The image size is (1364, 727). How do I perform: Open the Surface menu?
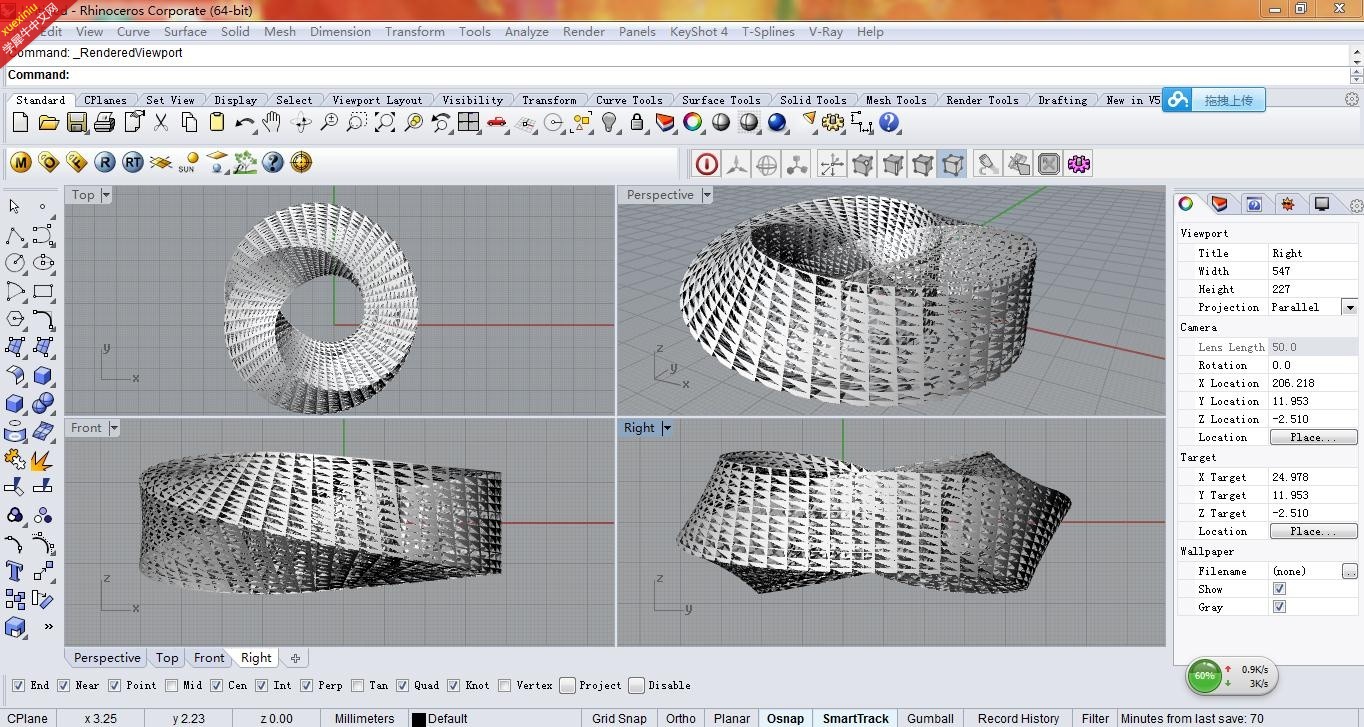coord(185,31)
